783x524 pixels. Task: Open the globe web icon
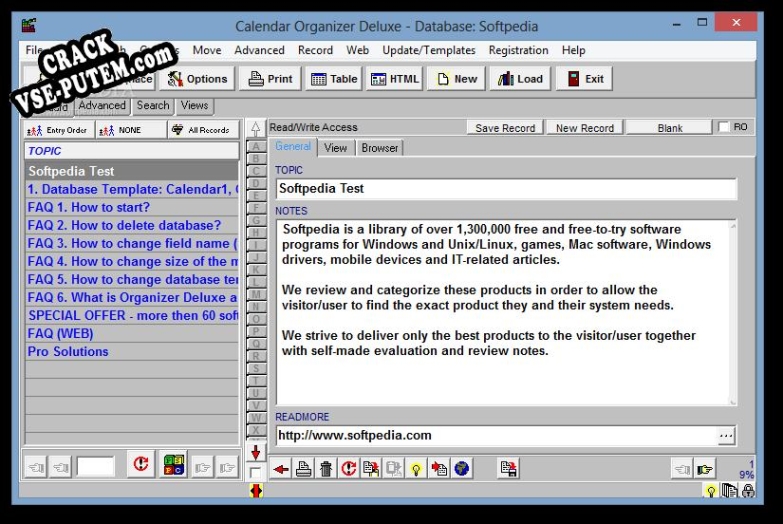pyautogui.click(x=461, y=469)
